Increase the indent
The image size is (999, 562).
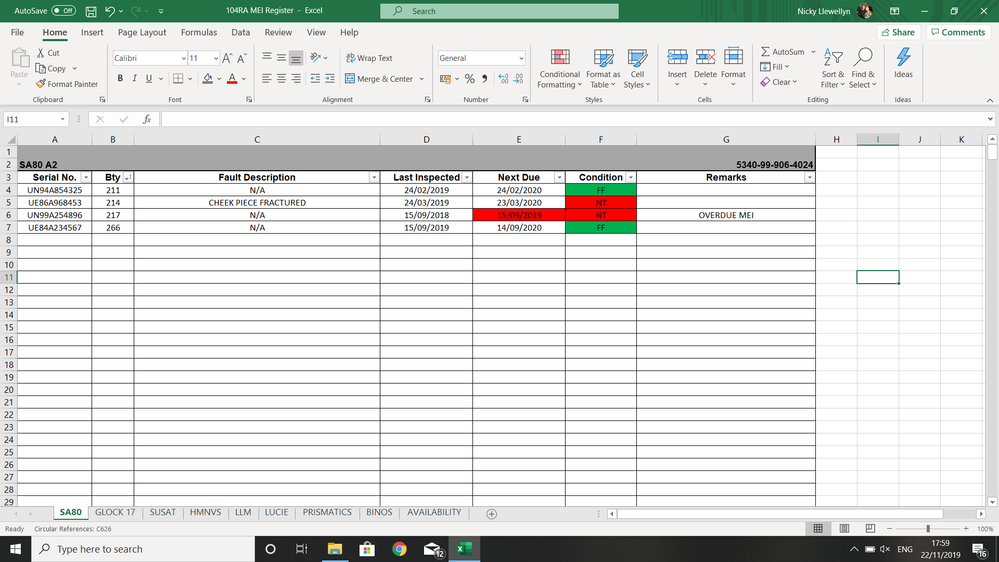[x=329, y=78]
